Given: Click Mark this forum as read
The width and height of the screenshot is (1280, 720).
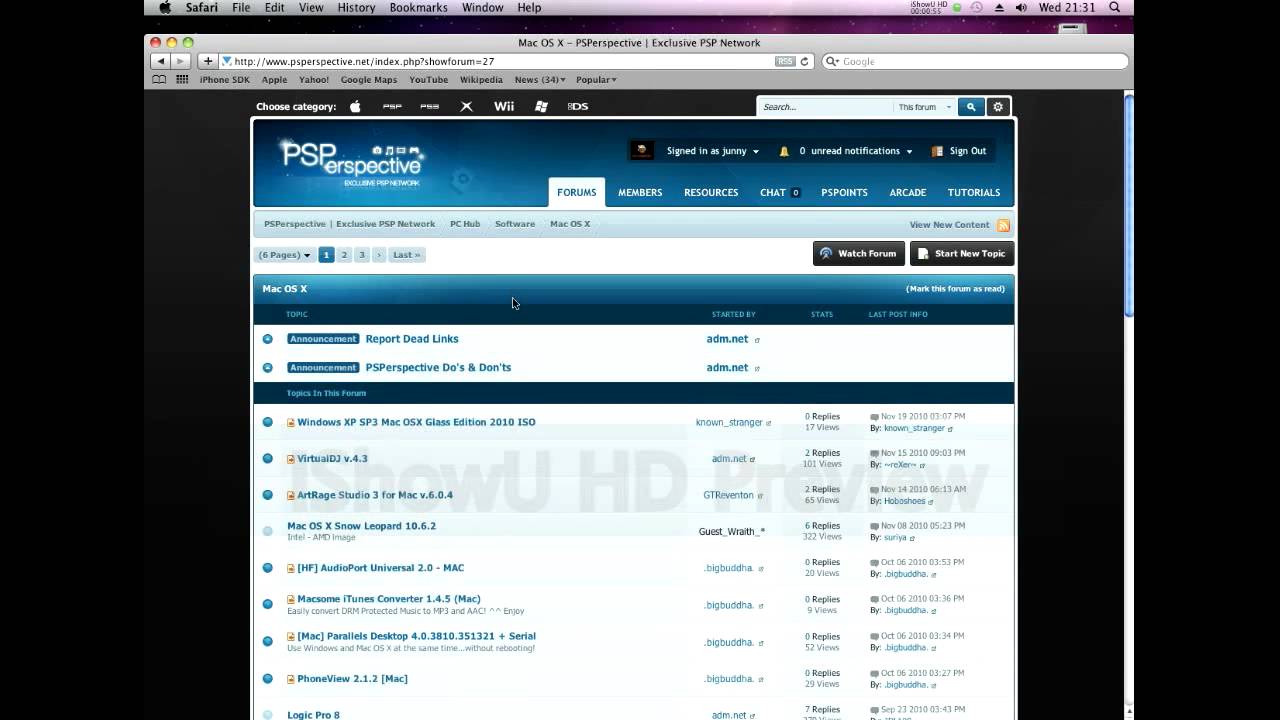Looking at the screenshot, I should click(955, 289).
